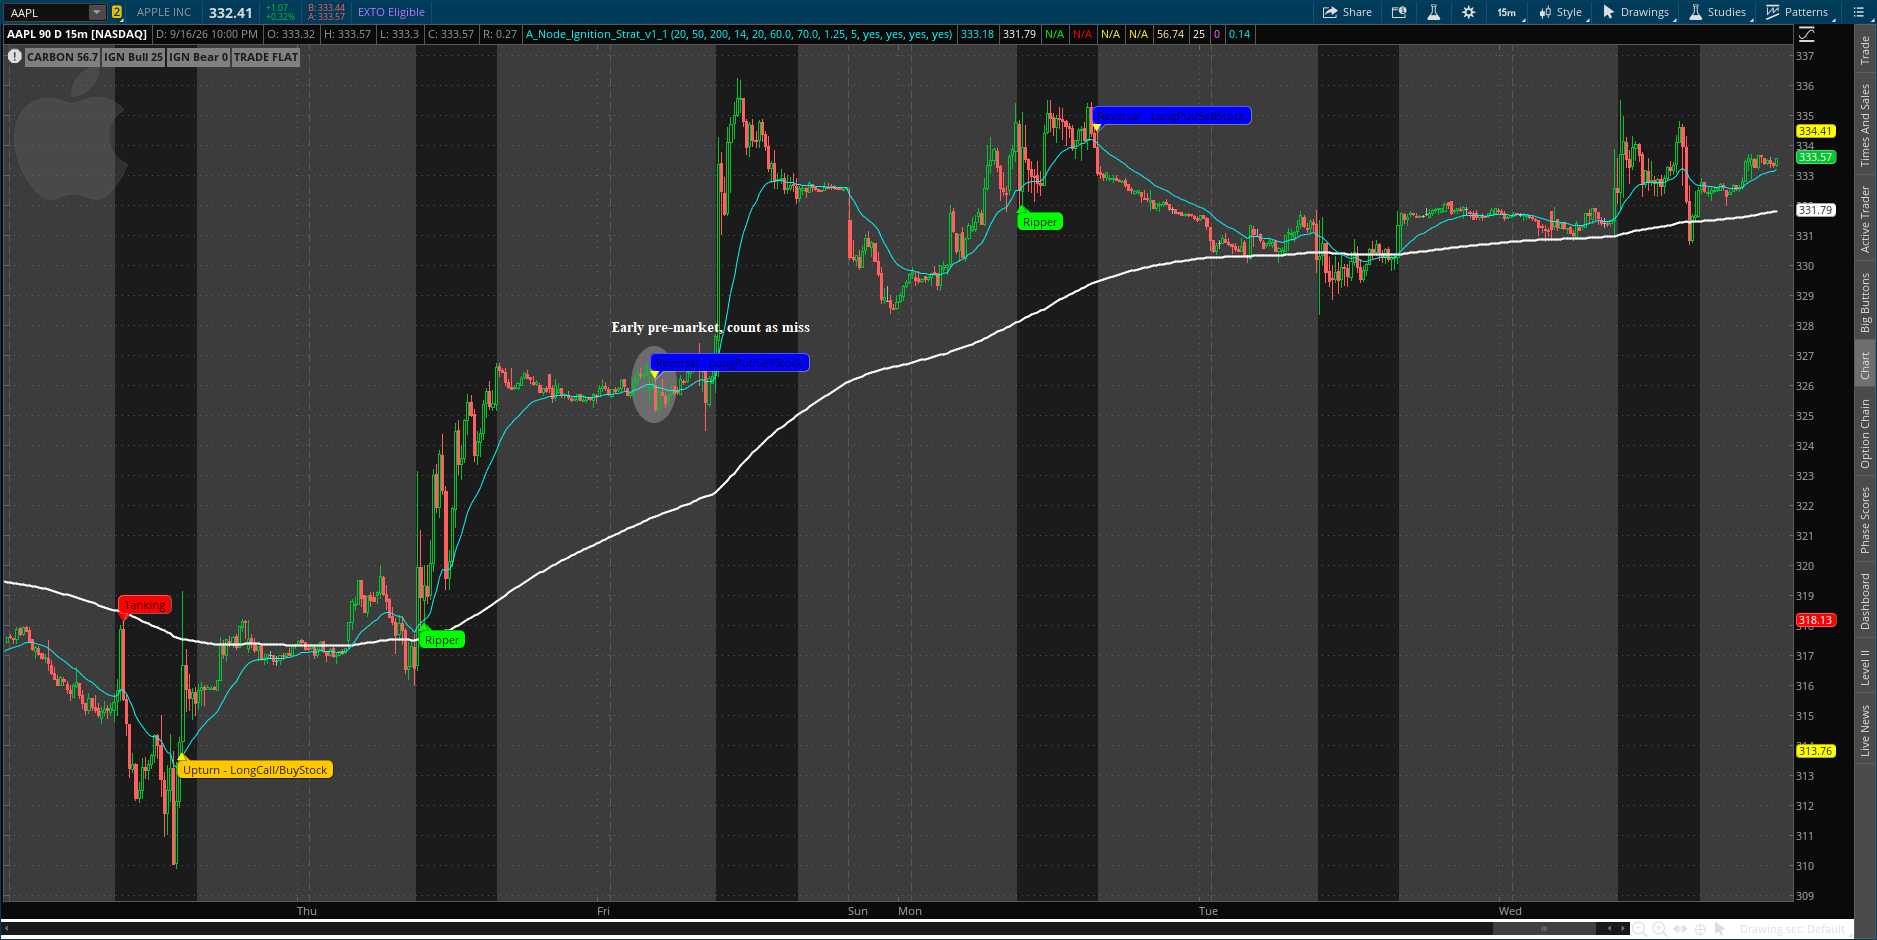The height and width of the screenshot is (940, 1877).
Task: Click the crosshair cursor icon
Action: [1700, 929]
